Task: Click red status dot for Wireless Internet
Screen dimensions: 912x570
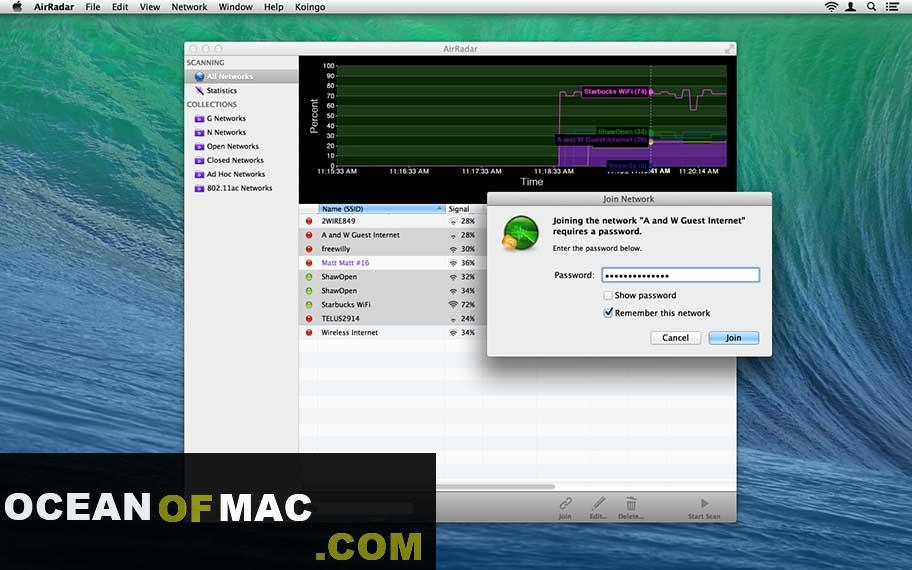Action: (x=309, y=333)
